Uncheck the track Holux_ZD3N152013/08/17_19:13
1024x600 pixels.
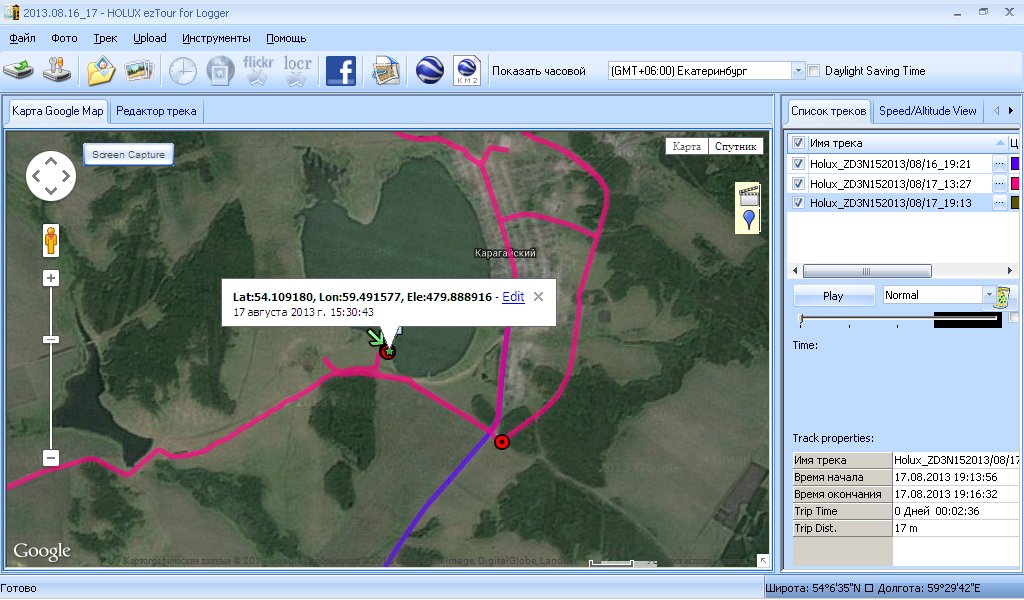click(798, 203)
